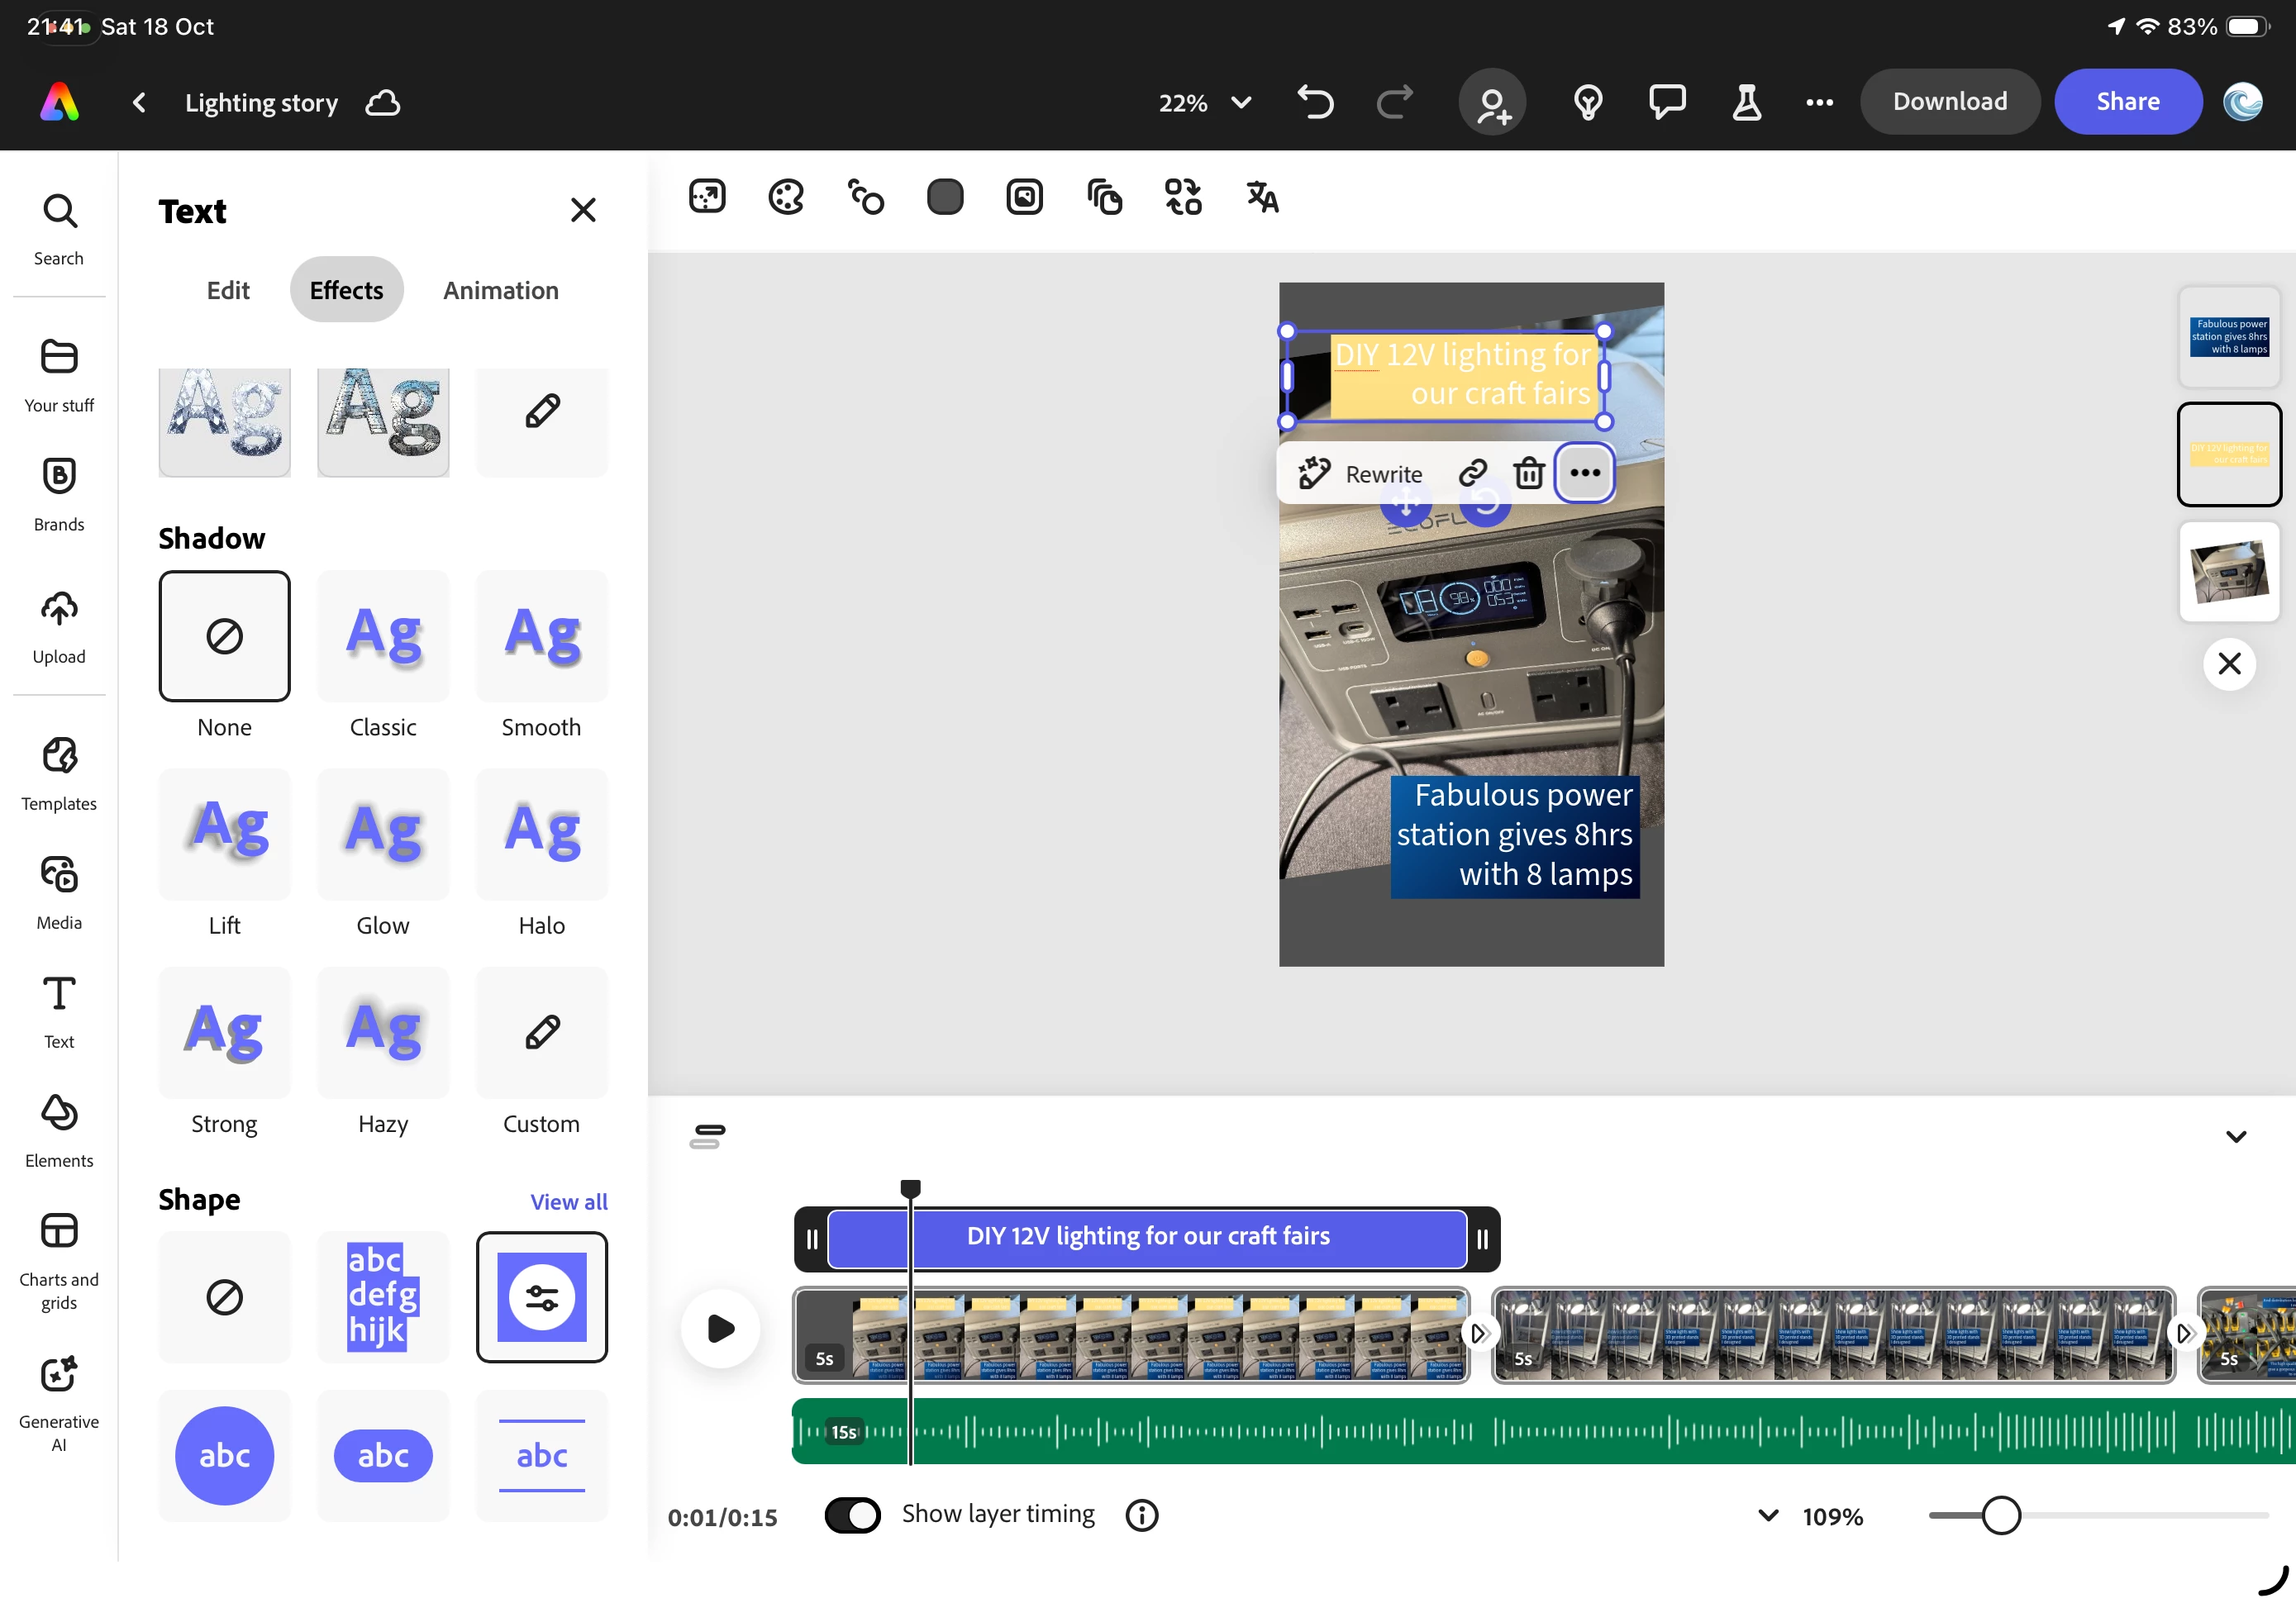The width and height of the screenshot is (2296, 1603).
Task: Select the Glow shadow style
Action: tap(383, 834)
